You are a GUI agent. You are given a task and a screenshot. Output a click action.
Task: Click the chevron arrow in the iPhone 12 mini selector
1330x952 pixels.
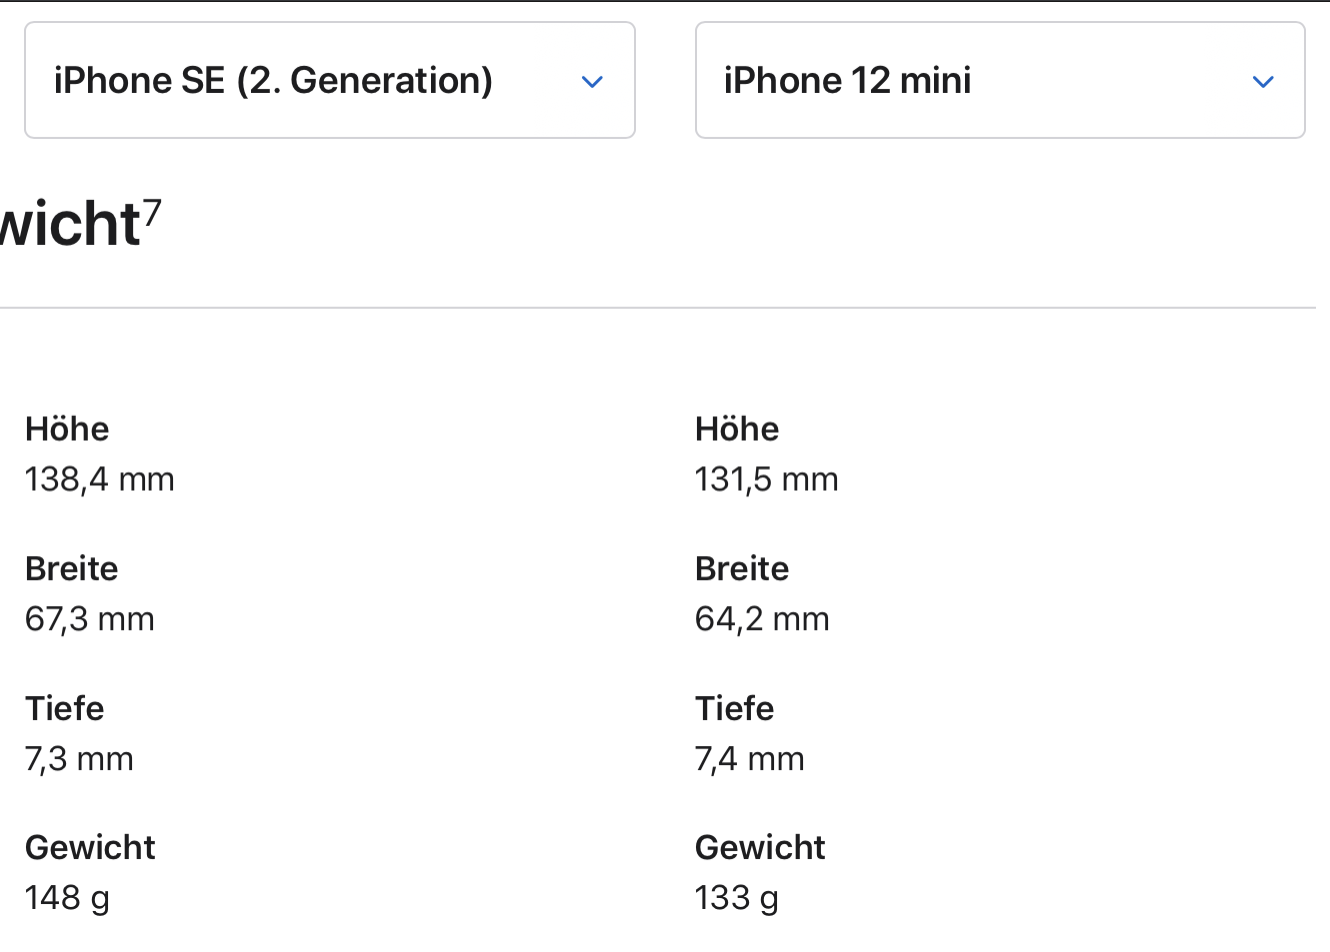[1263, 82]
